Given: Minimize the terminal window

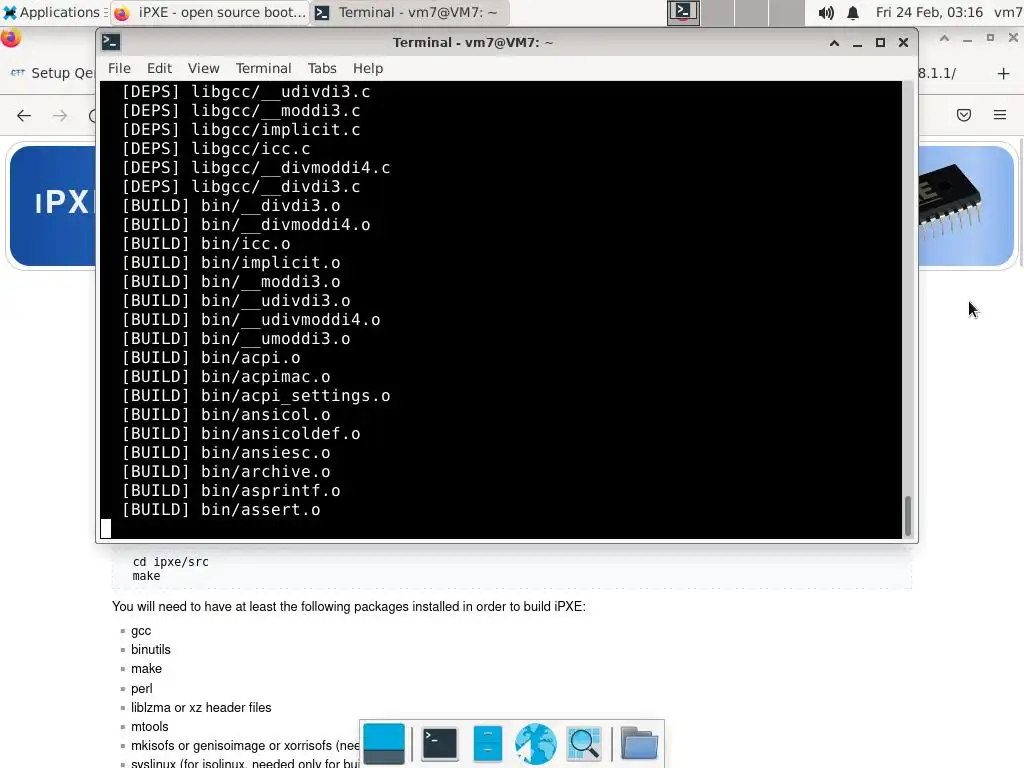Looking at the screenshot, I should [857, 42].
